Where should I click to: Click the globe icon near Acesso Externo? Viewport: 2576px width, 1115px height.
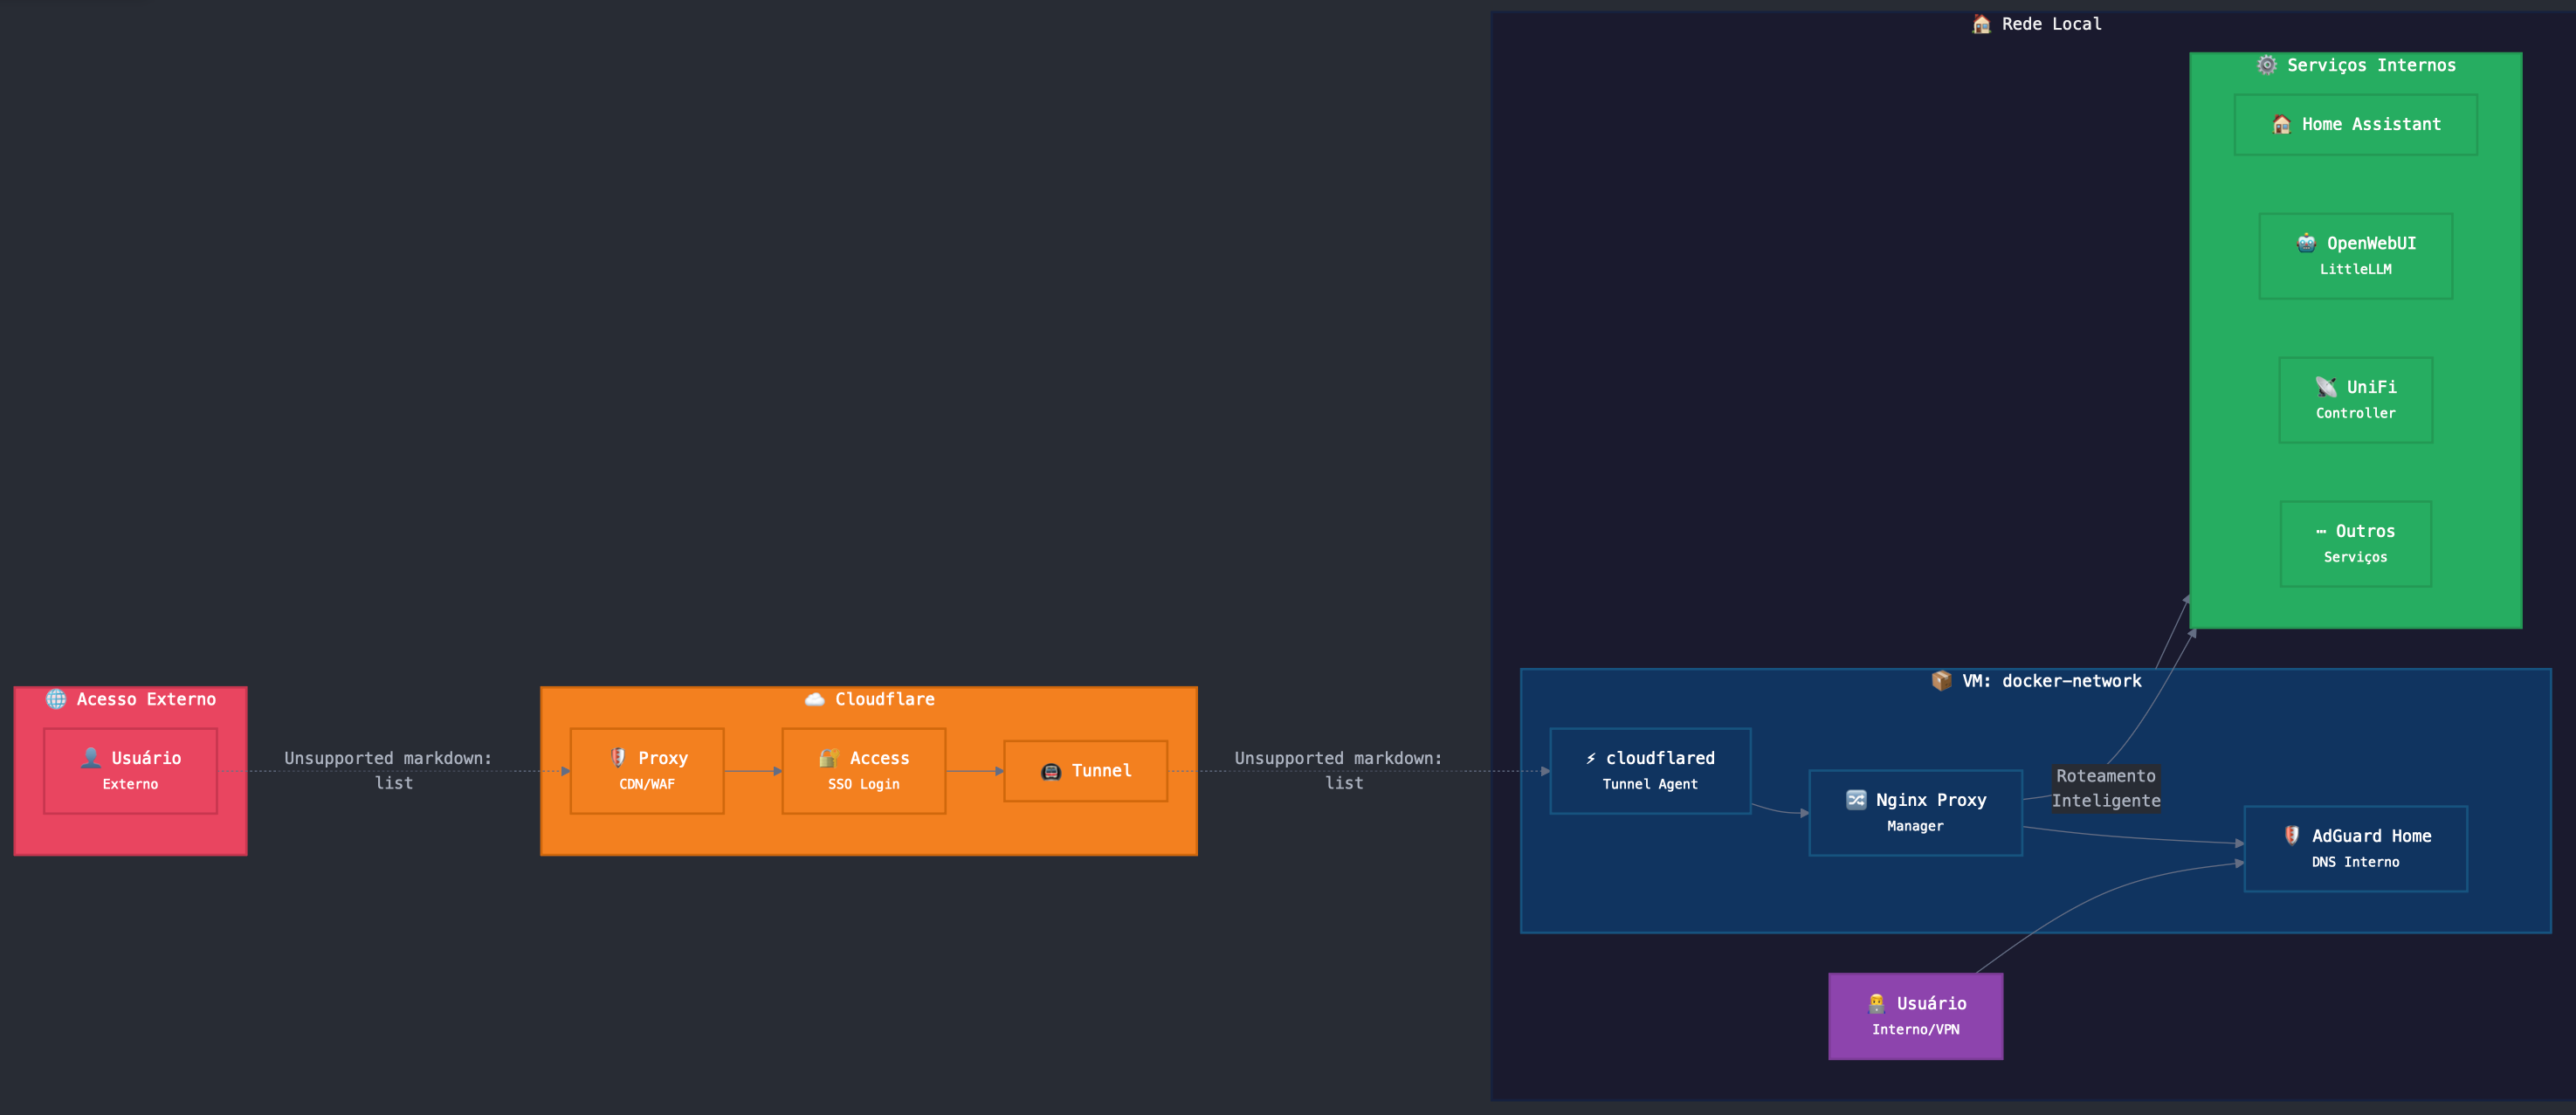pos(56,699)
